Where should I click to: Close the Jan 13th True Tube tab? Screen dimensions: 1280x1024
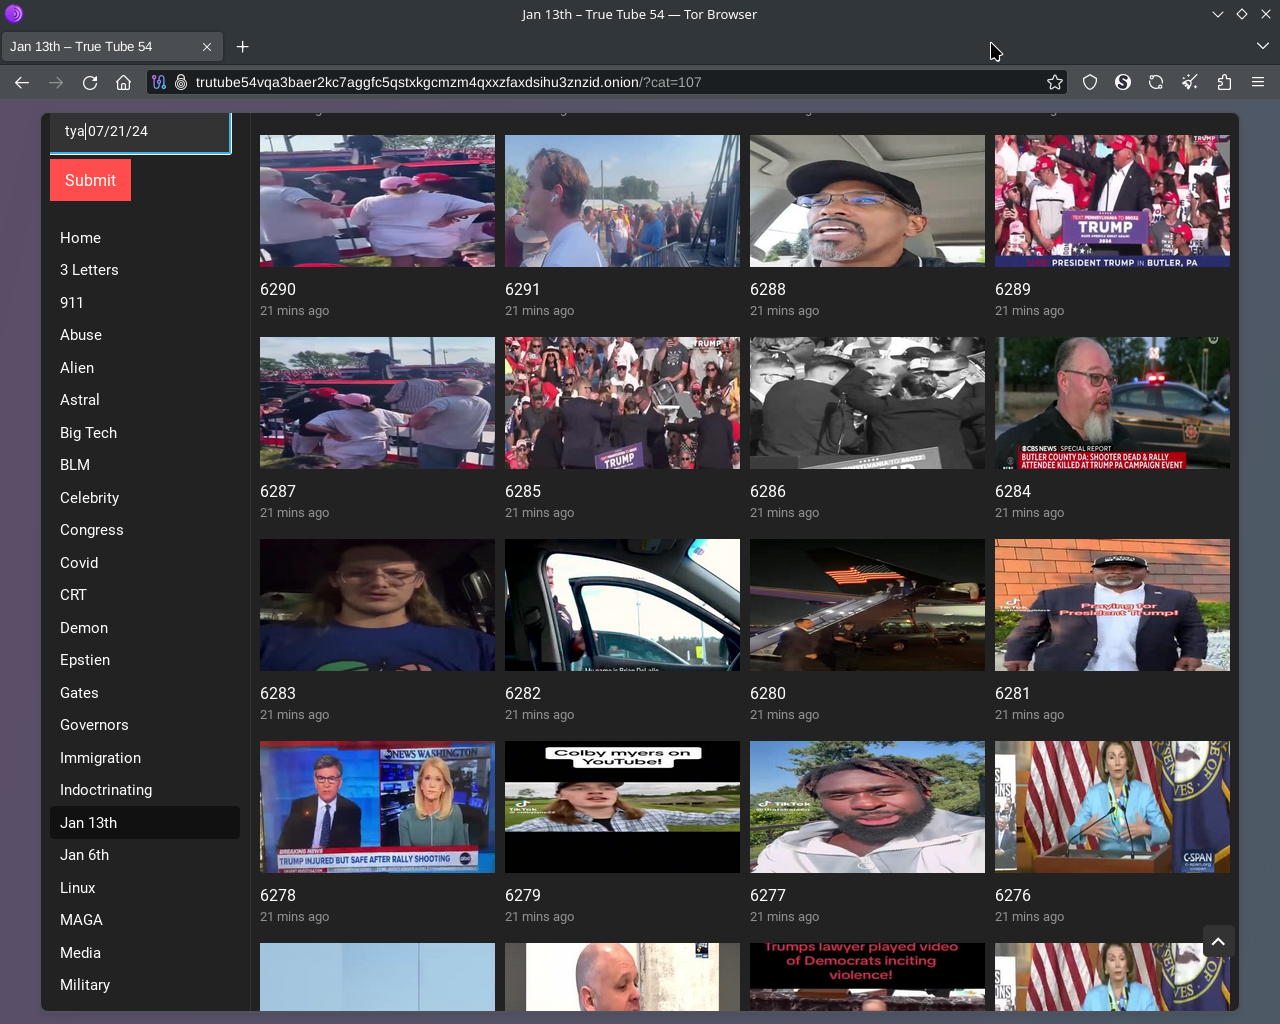[x=207, y=47]
